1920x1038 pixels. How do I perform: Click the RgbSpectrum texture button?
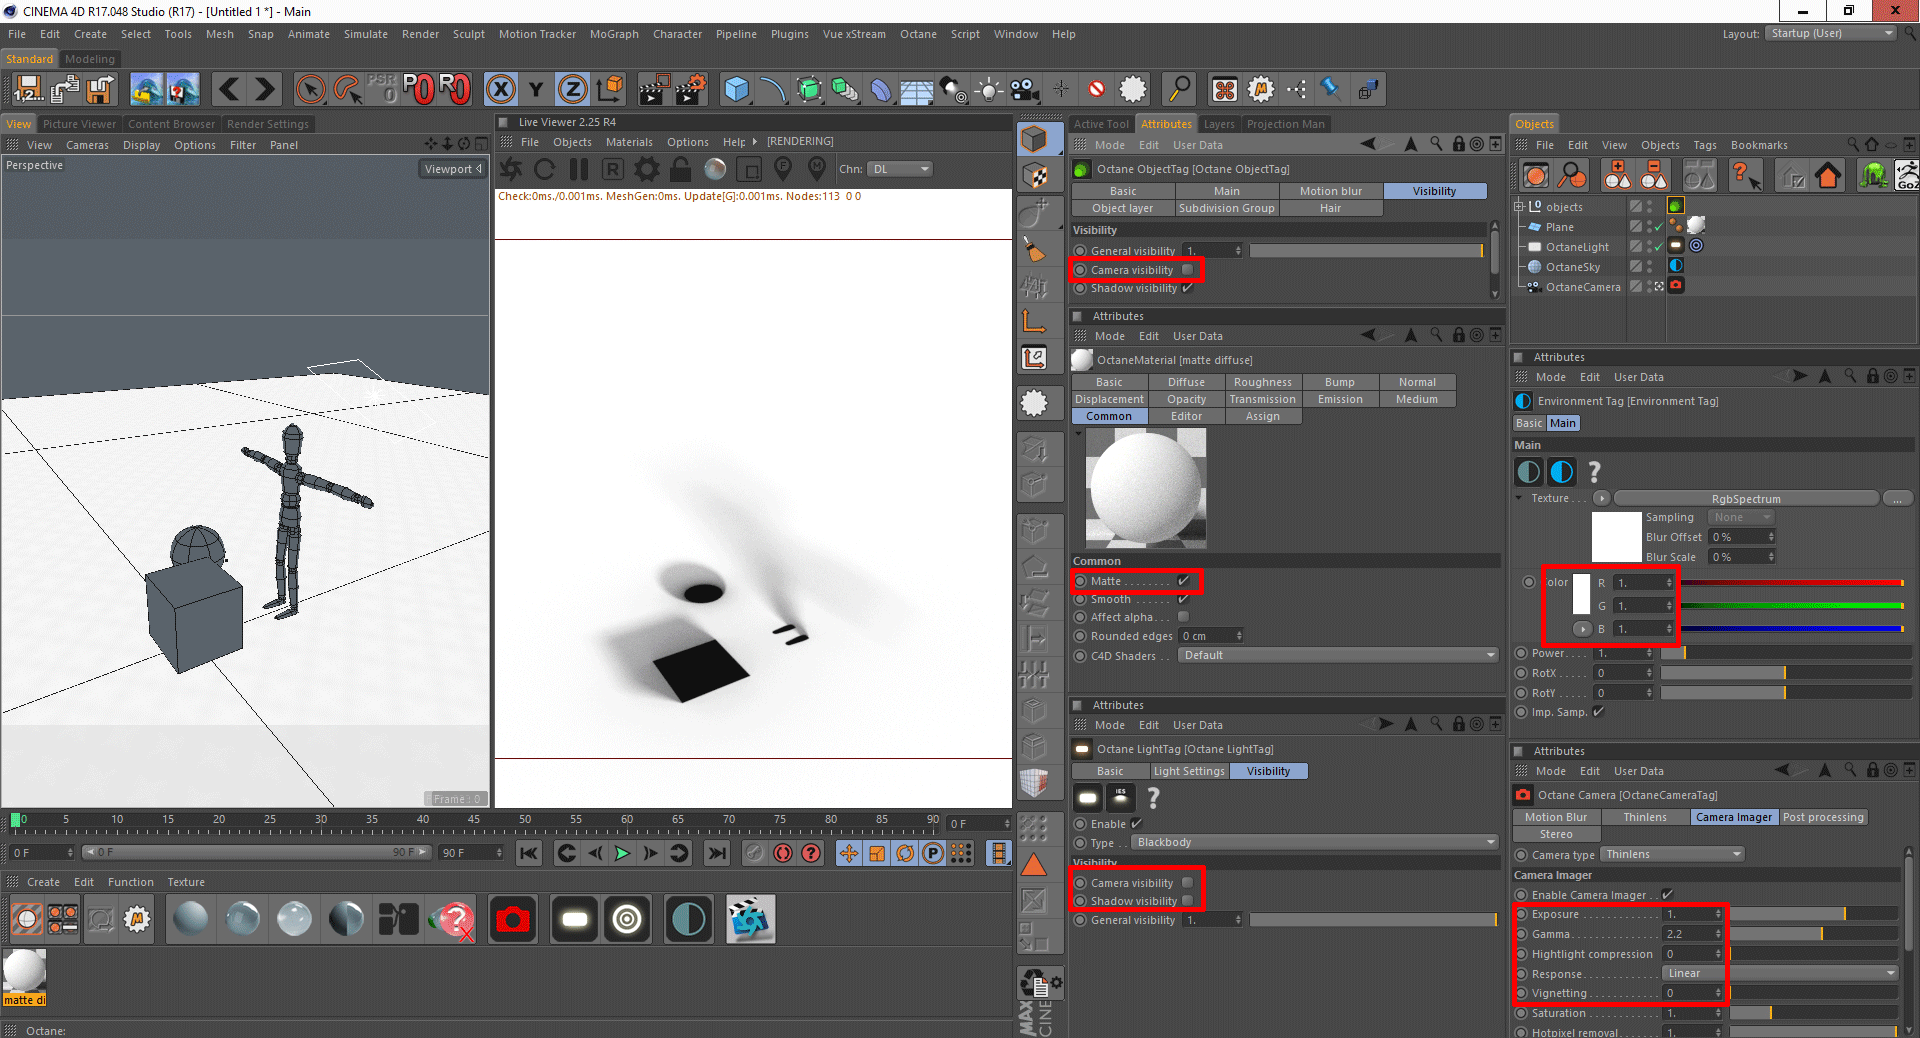(x=1745, y=499)
